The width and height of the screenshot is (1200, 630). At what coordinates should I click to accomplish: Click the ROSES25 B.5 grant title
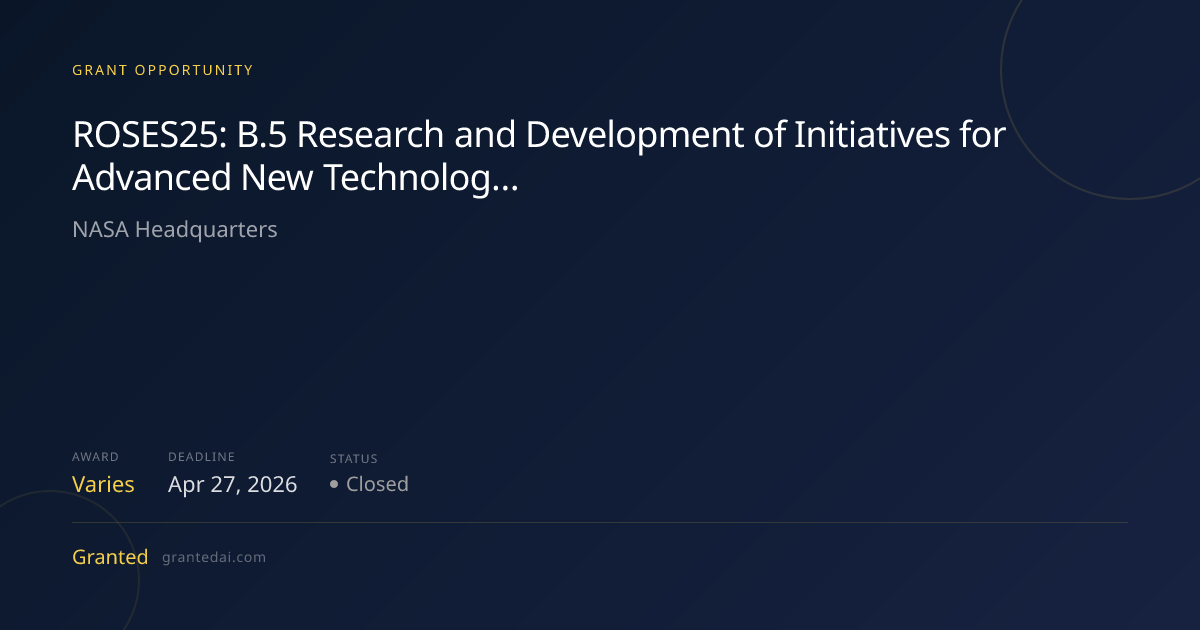click(x=539, y=155)
